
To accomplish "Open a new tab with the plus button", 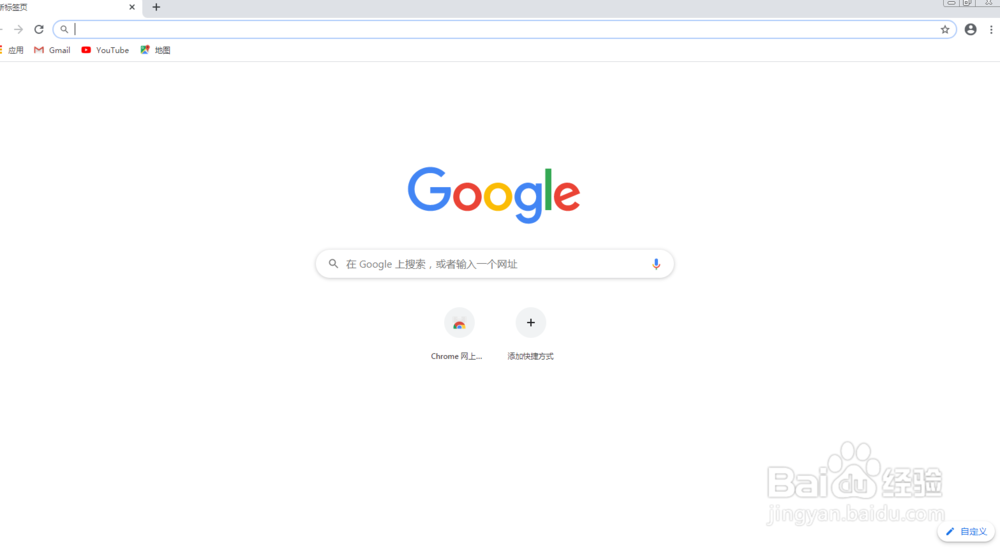I will pos(156,8).
